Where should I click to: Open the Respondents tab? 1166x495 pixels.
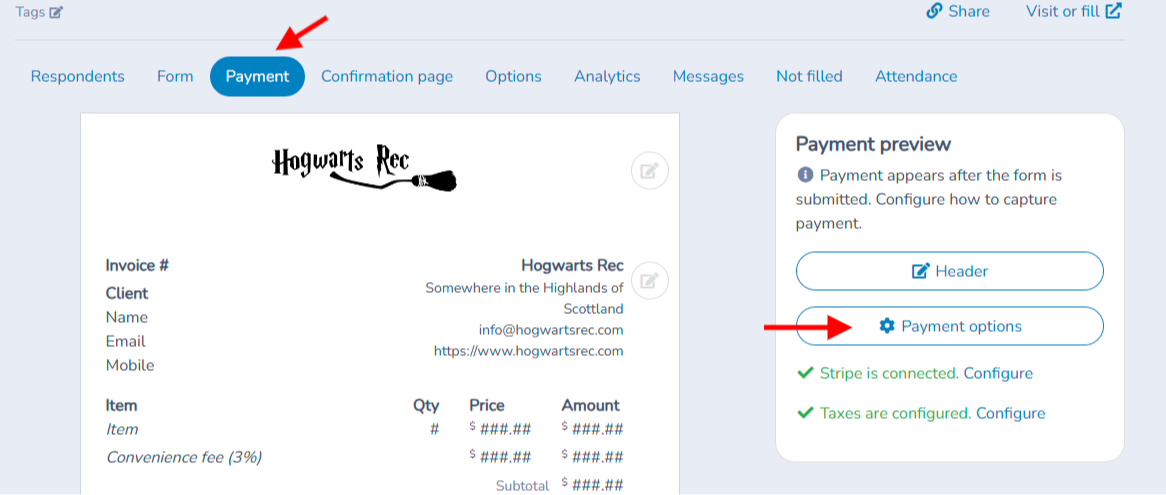(x=78, y=76)
